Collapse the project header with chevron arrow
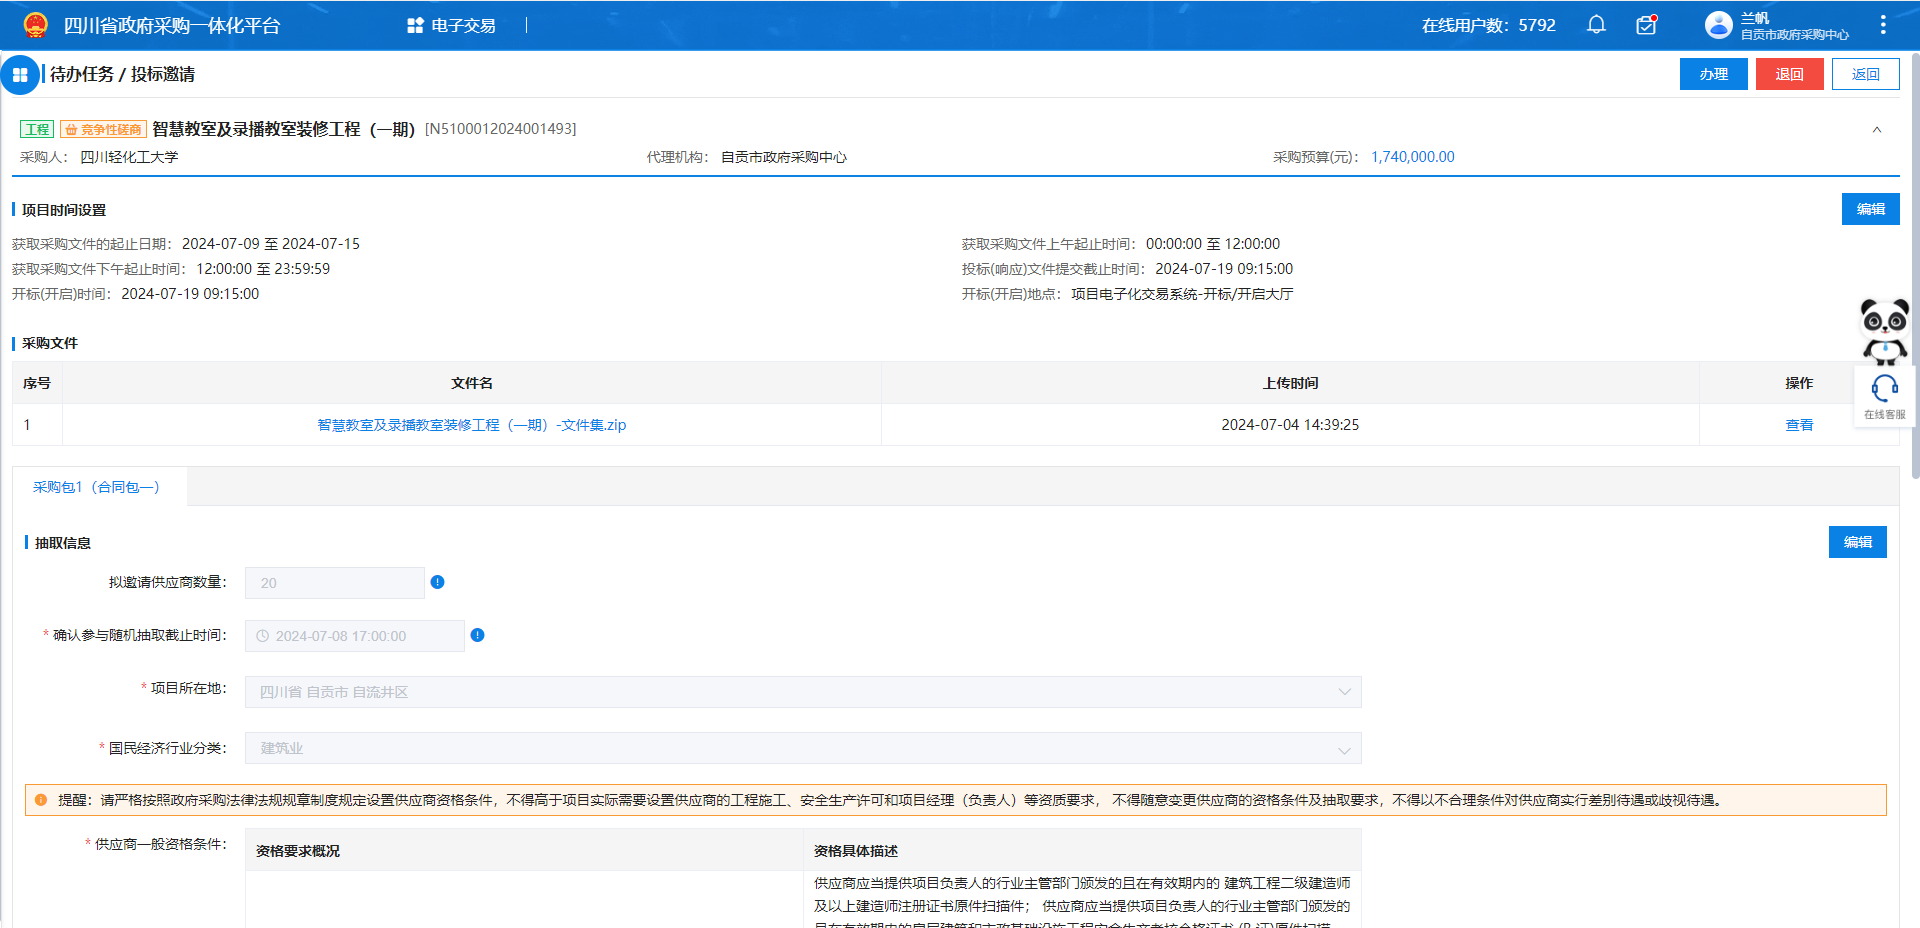This screenshot has width=1920, height=928. [x=1877, y=130]
